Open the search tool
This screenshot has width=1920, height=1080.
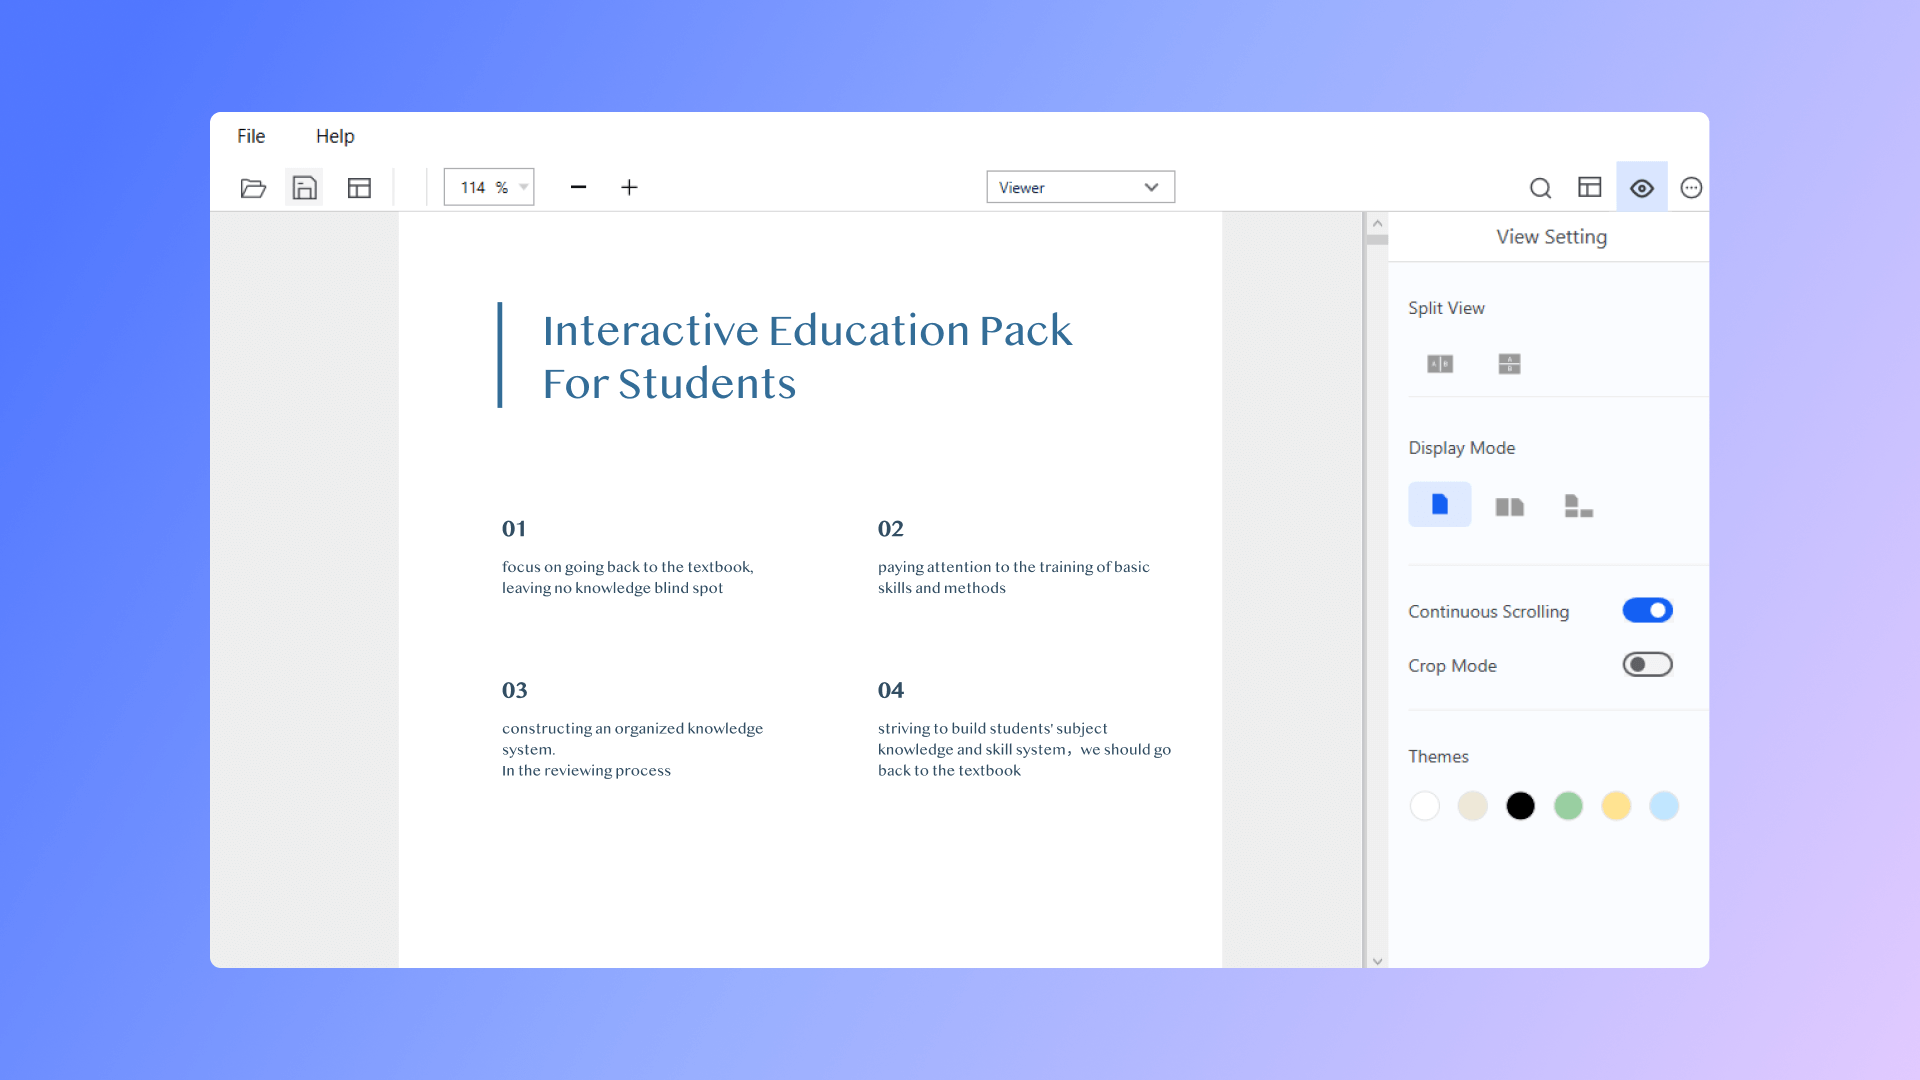pos(1540,187)
